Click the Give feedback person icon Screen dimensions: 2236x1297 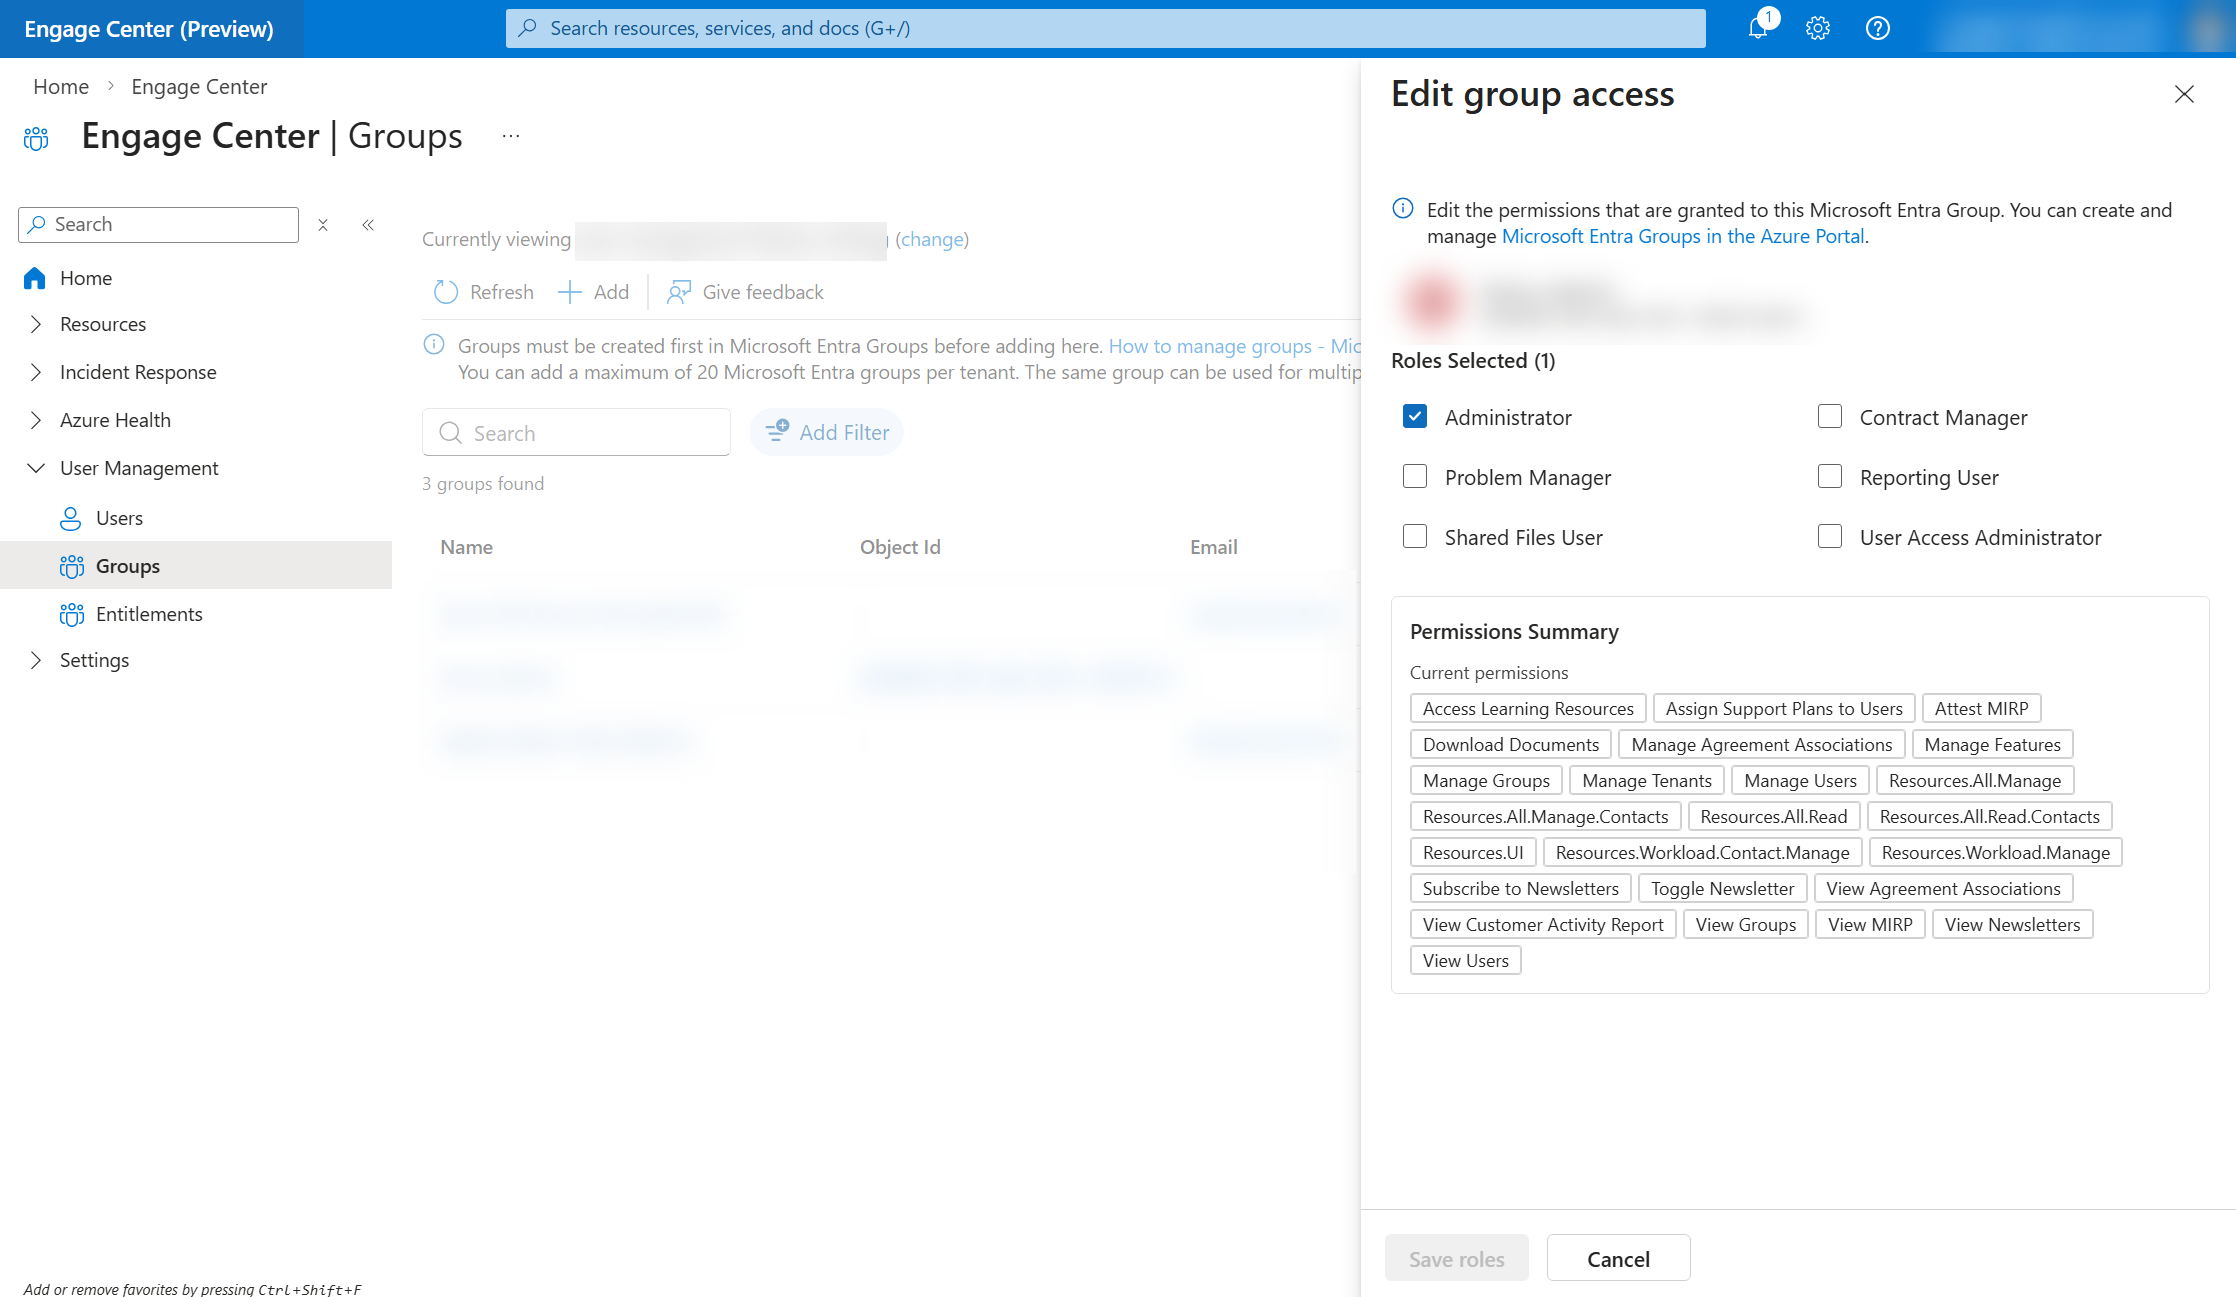coord(679,292)
